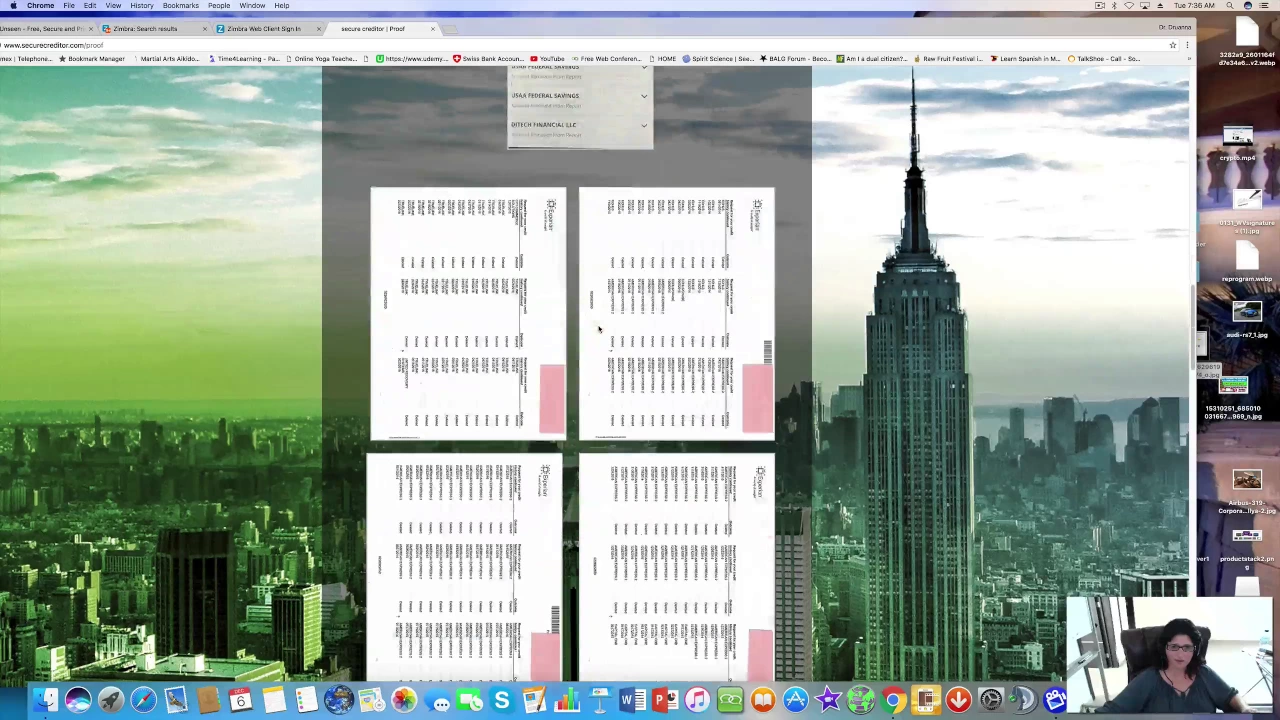The height and width of the screenshot is (720, 1280).
Task: Open the Bookmarks menu
Action: 181,5
